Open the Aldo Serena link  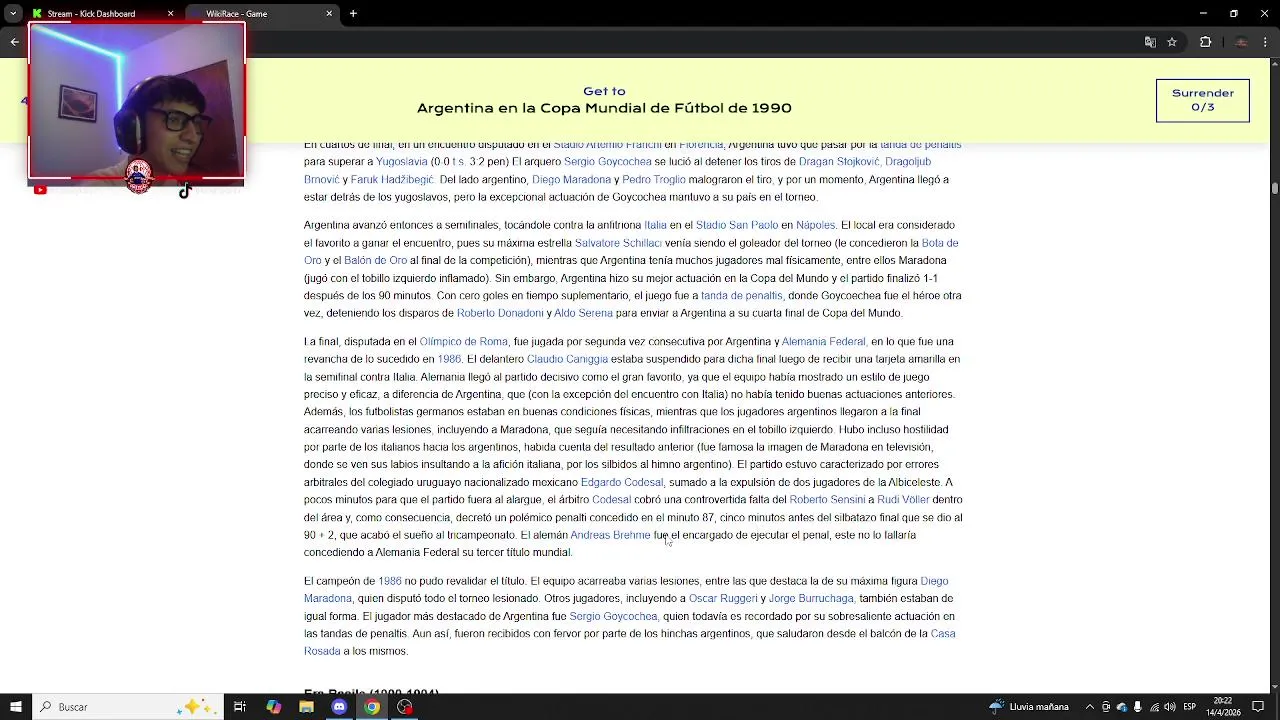583,314
